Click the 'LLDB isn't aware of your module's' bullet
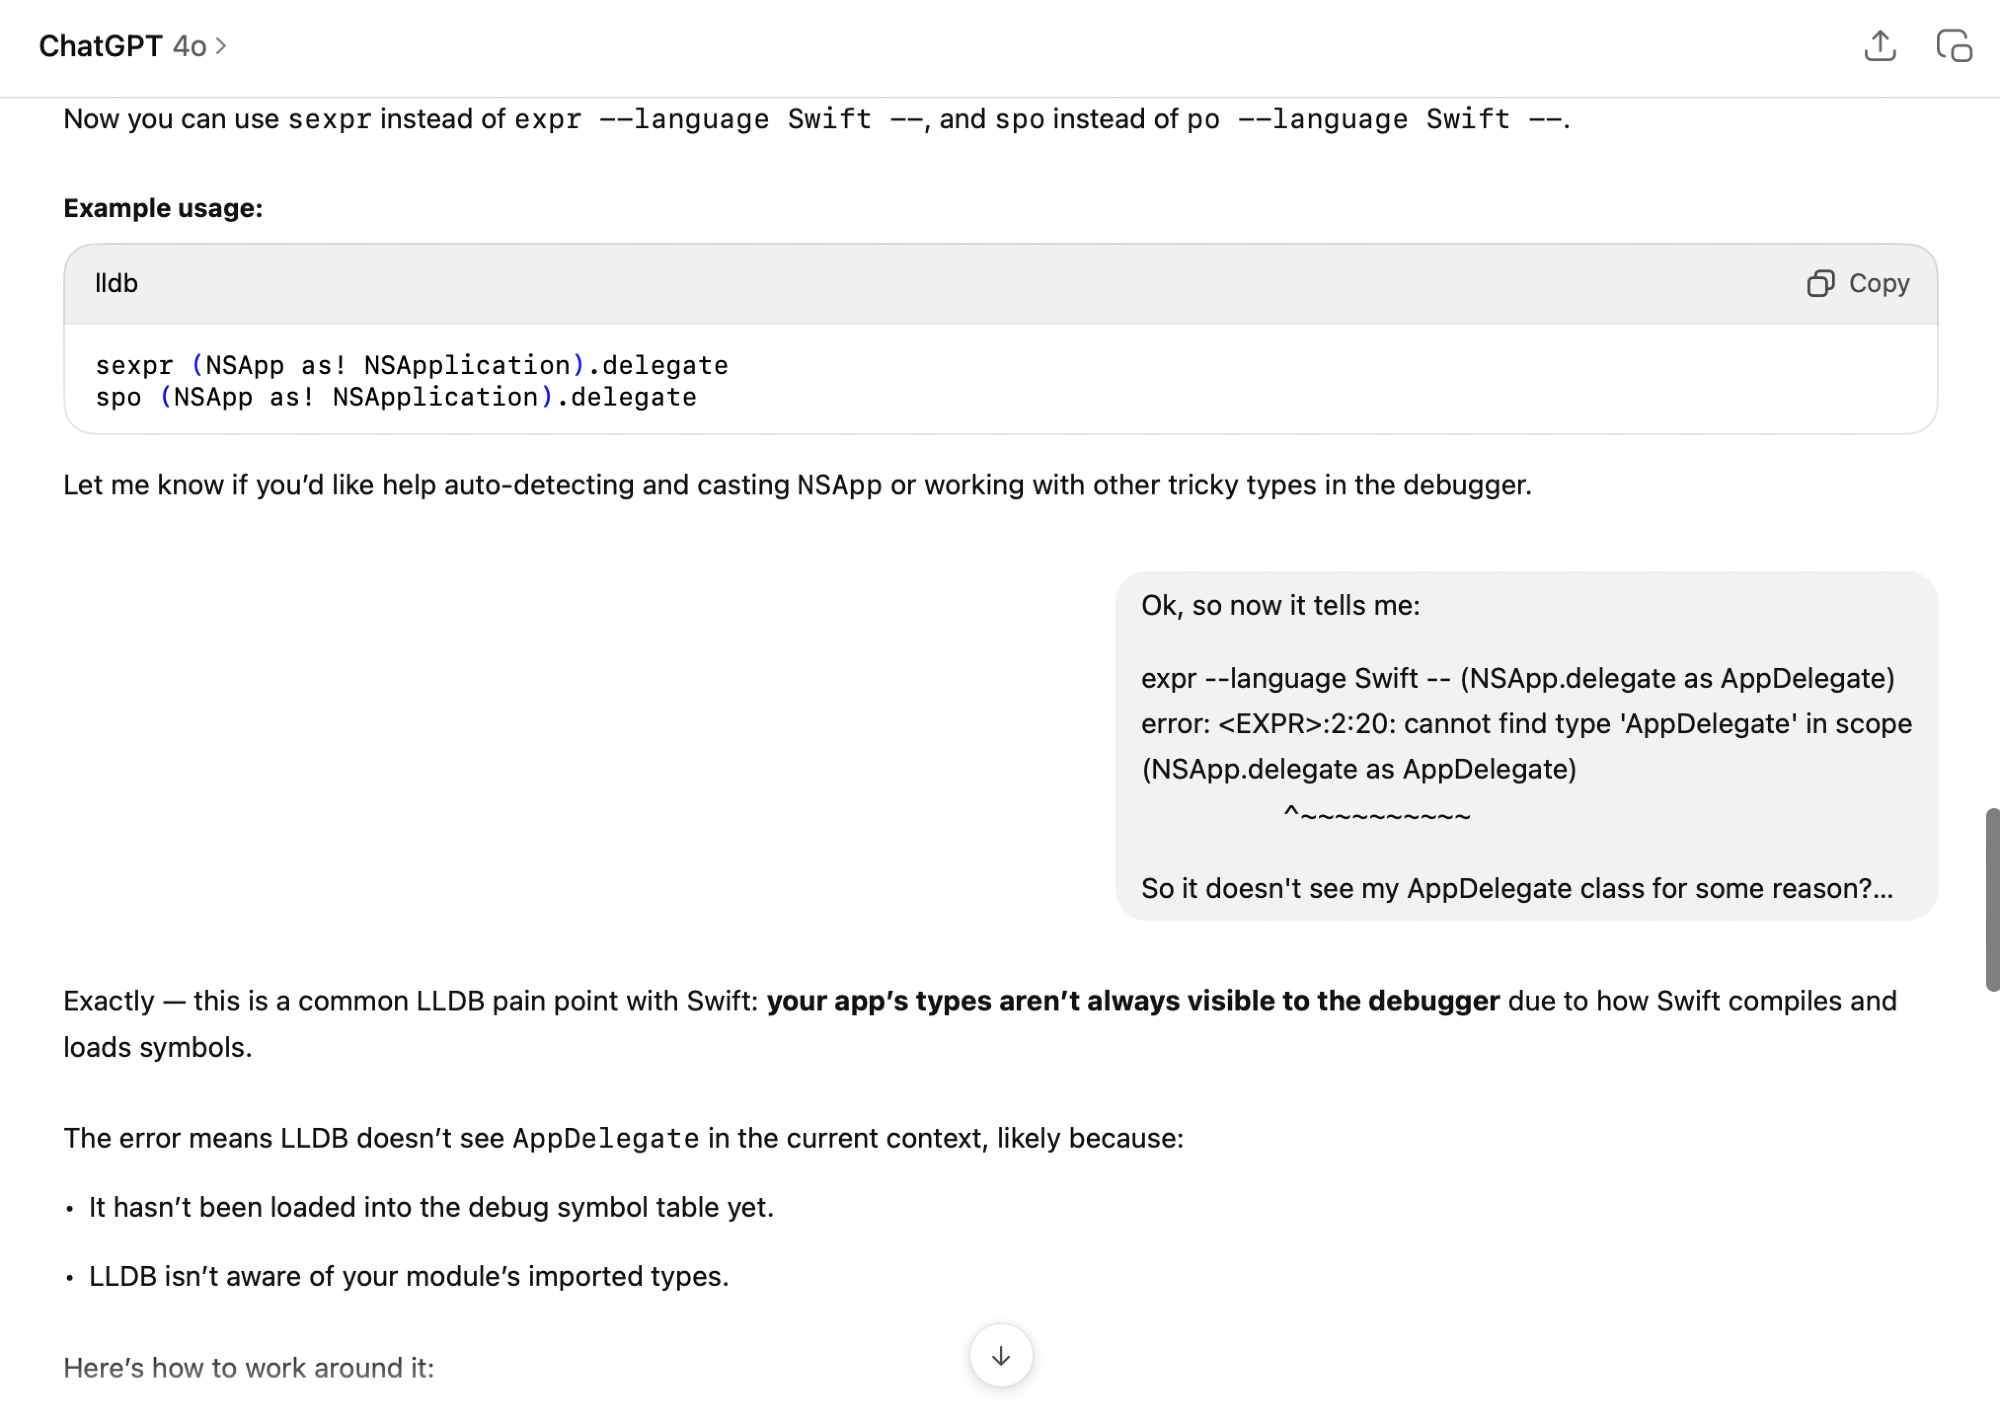2000x1417 pixels. tap(408, 1277)
